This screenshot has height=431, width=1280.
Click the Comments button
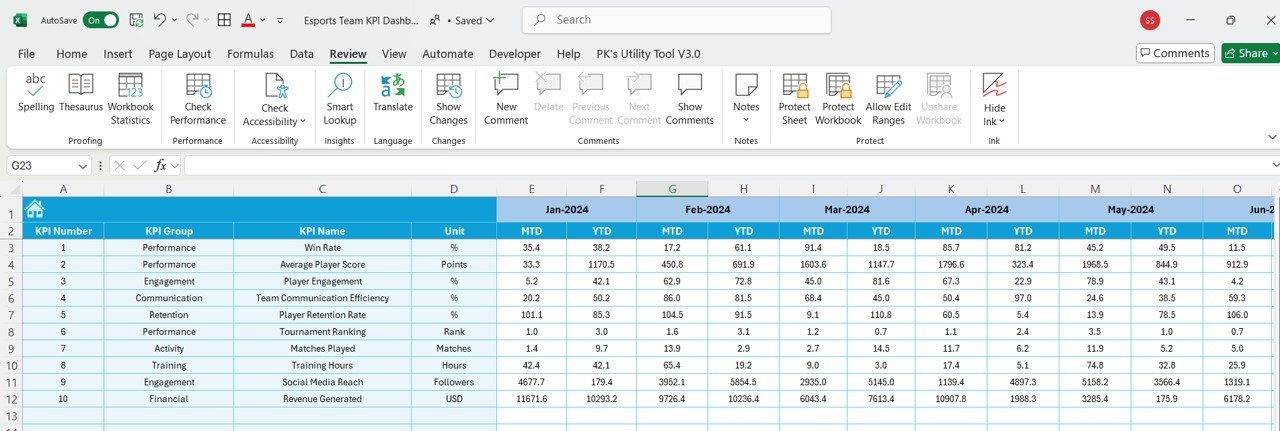click(x=1175, y=53)
